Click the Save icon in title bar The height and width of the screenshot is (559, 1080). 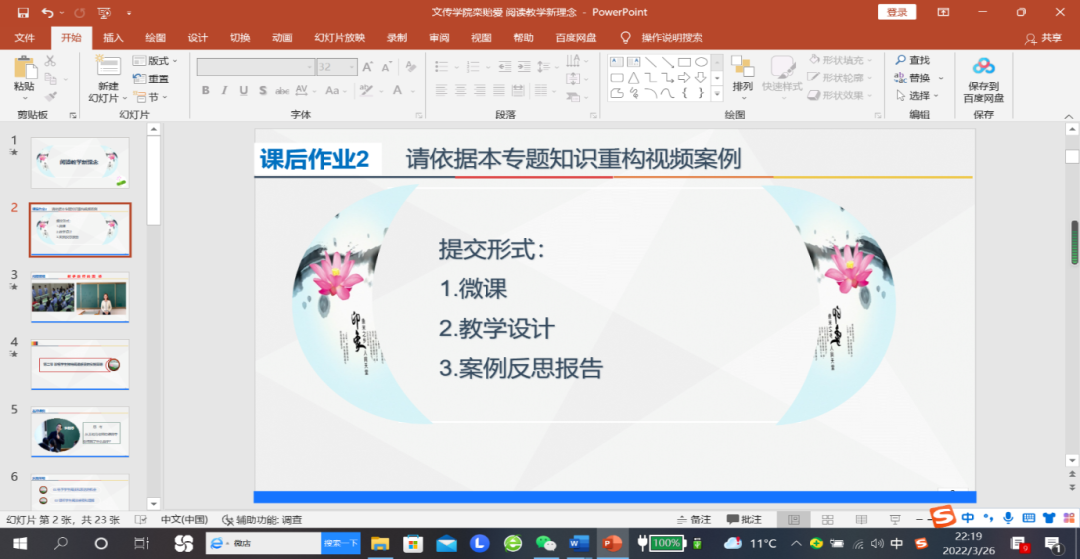click(23, 13)
